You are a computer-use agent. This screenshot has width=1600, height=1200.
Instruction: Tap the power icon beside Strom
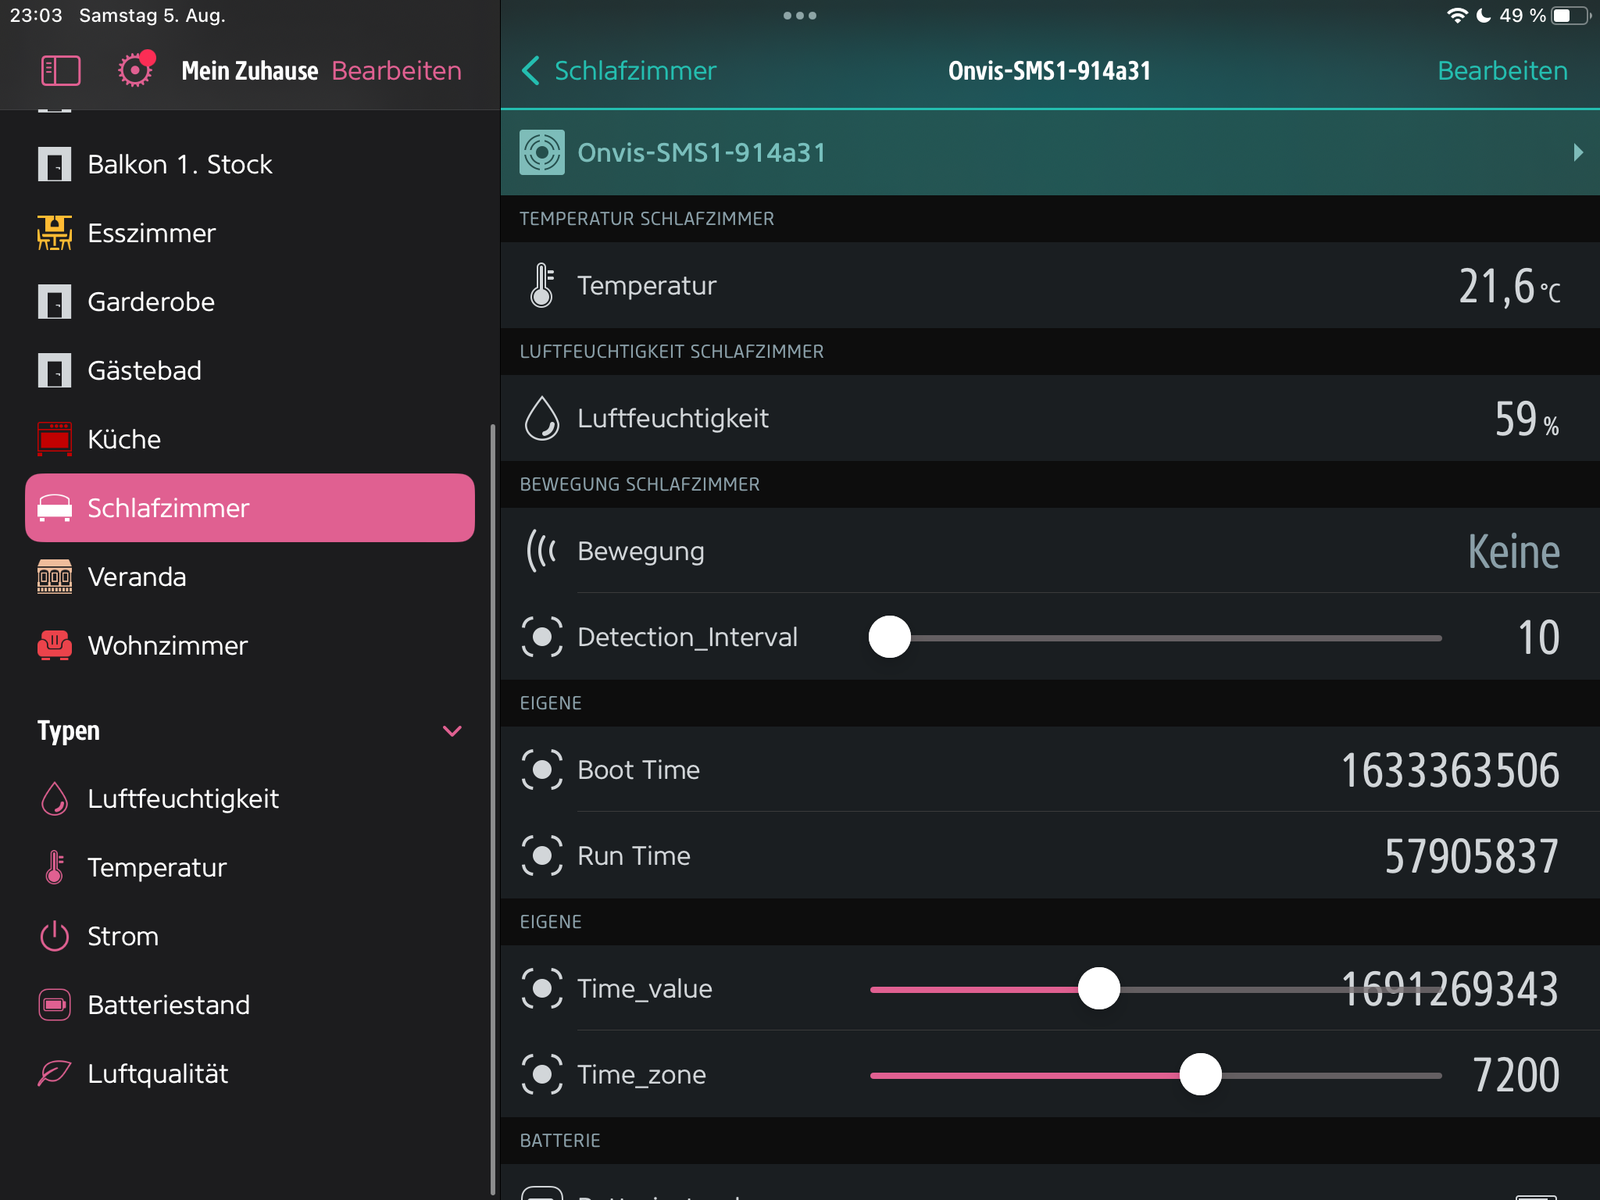coord(54,936)
